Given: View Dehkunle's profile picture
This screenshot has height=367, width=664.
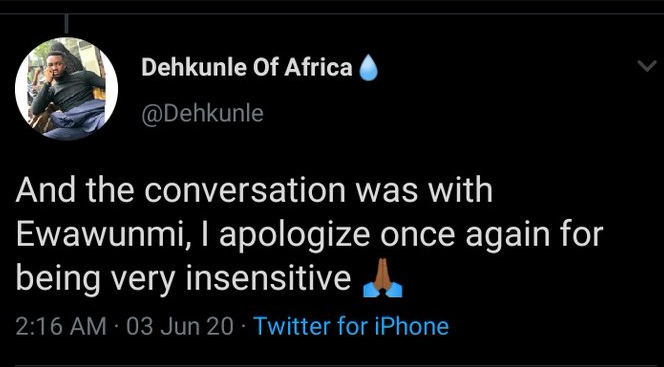Looking at the screenshot, I should point(66,88).
